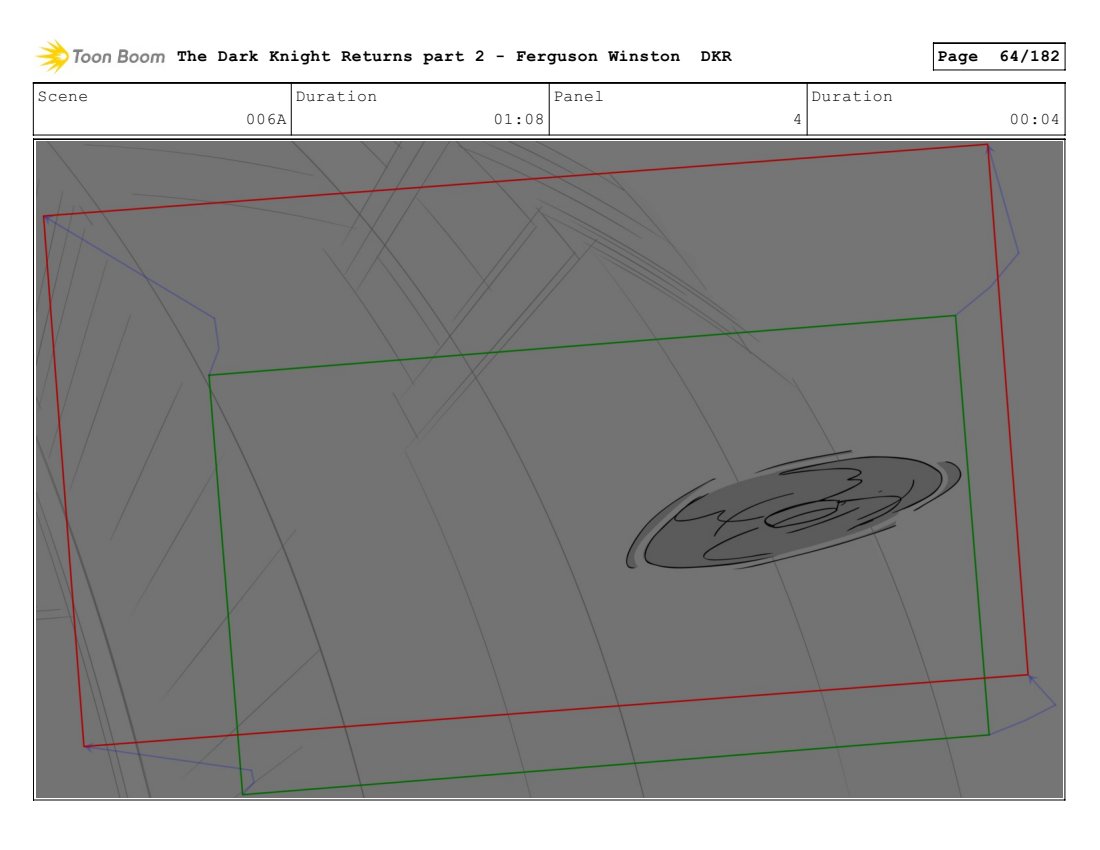1100x850 pixels.
Task: Select the panel number "4"
Action: coord(797,119)
